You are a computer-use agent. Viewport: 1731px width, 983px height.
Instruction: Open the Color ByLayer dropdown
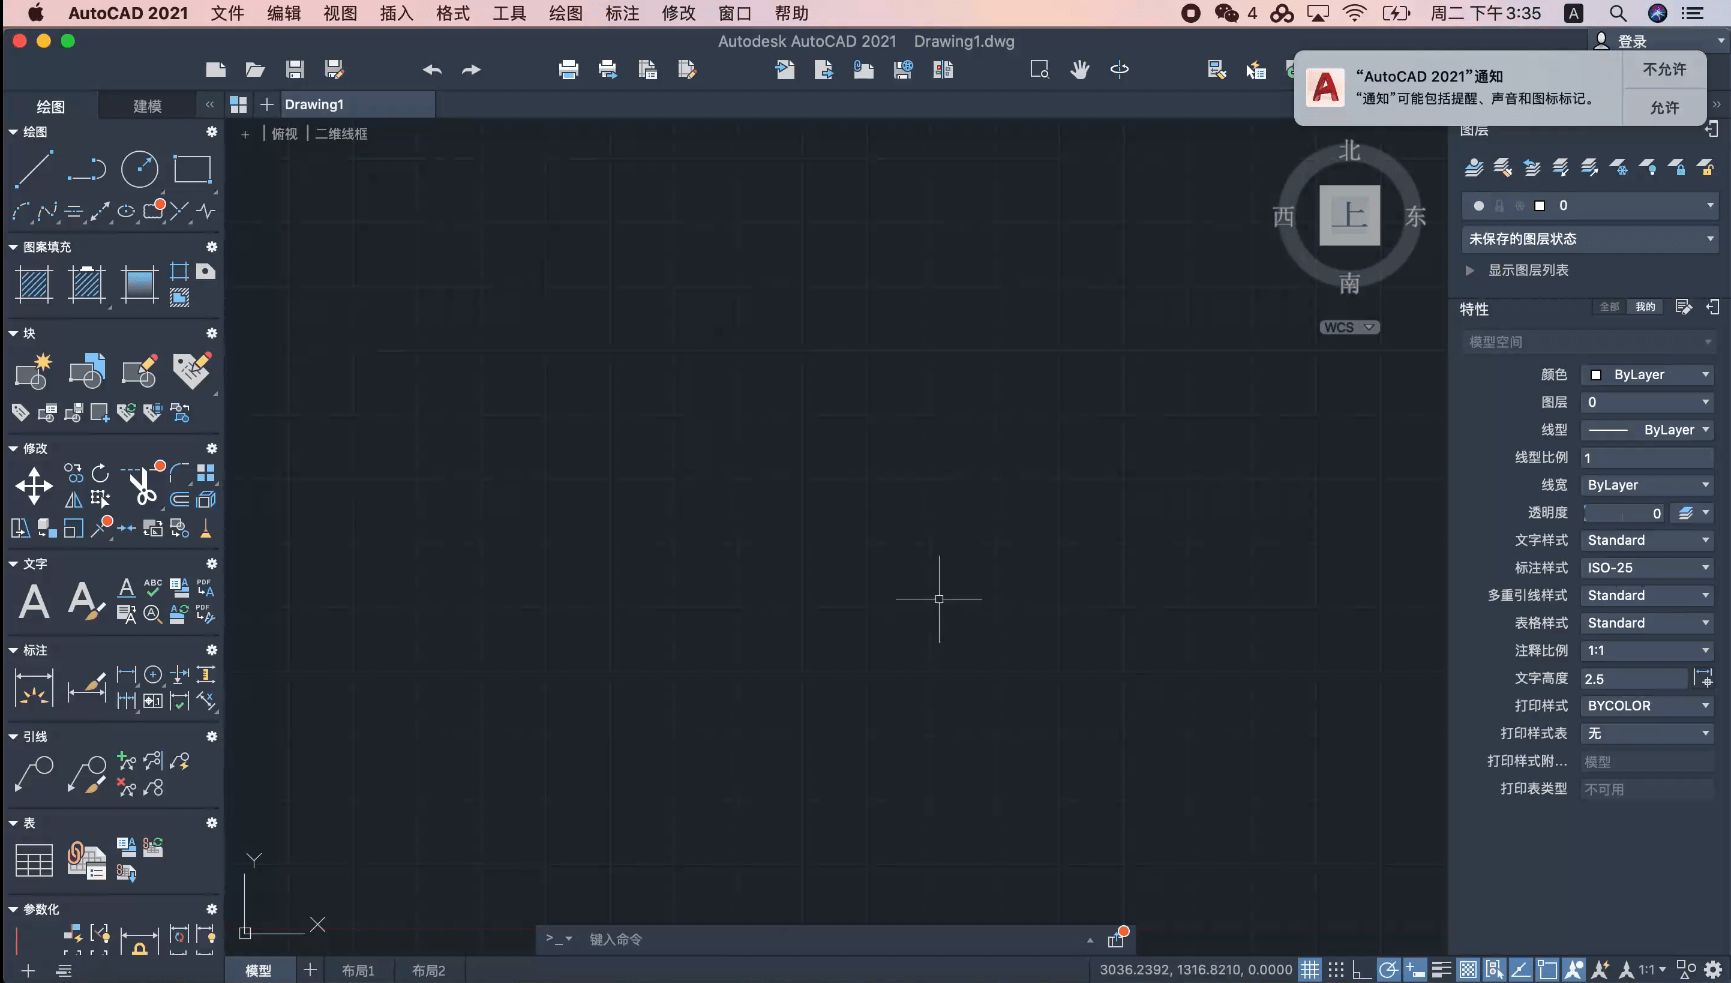pyautogui.click(x=1648, y=374)
